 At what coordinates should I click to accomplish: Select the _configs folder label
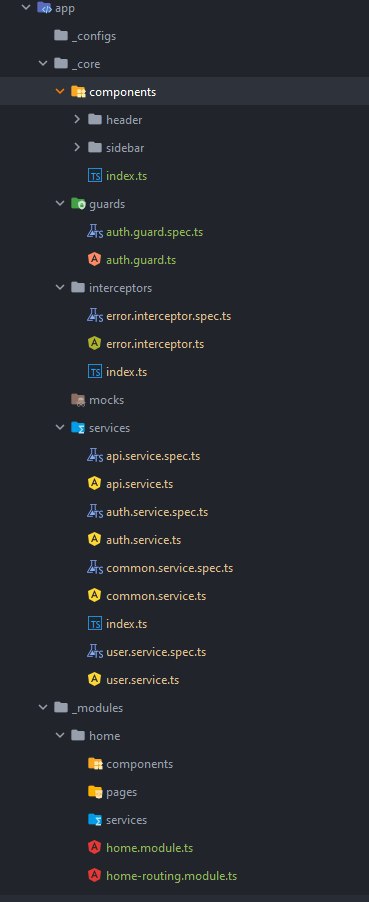tap(94, 36)
